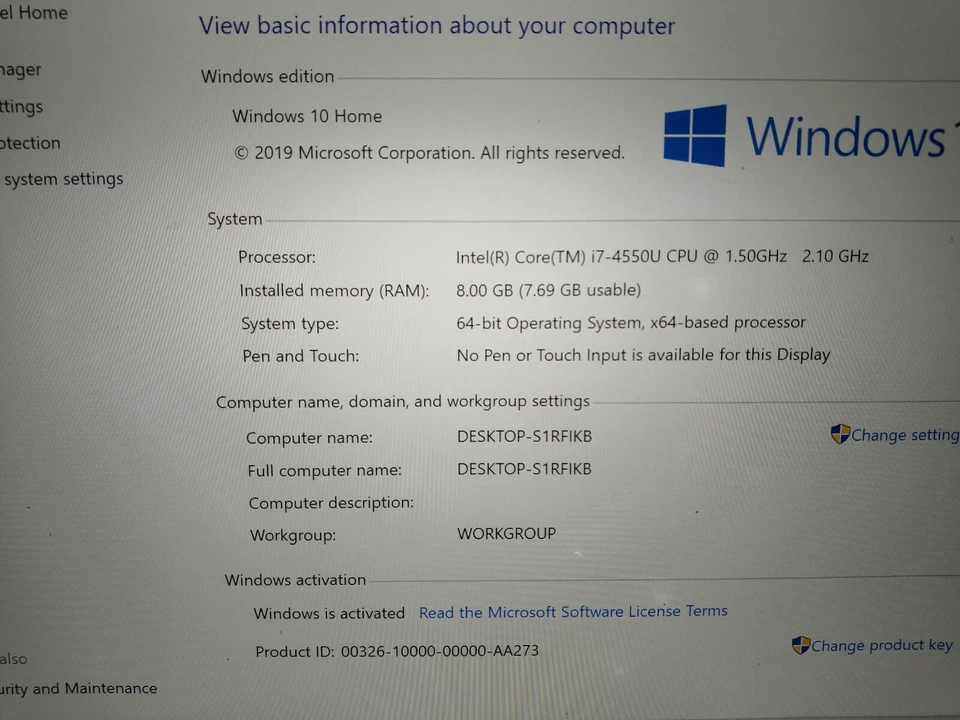This screenshot has height=720, width=960.
Task: Click the 'Computer name:' label
Action: coord(309,438)
